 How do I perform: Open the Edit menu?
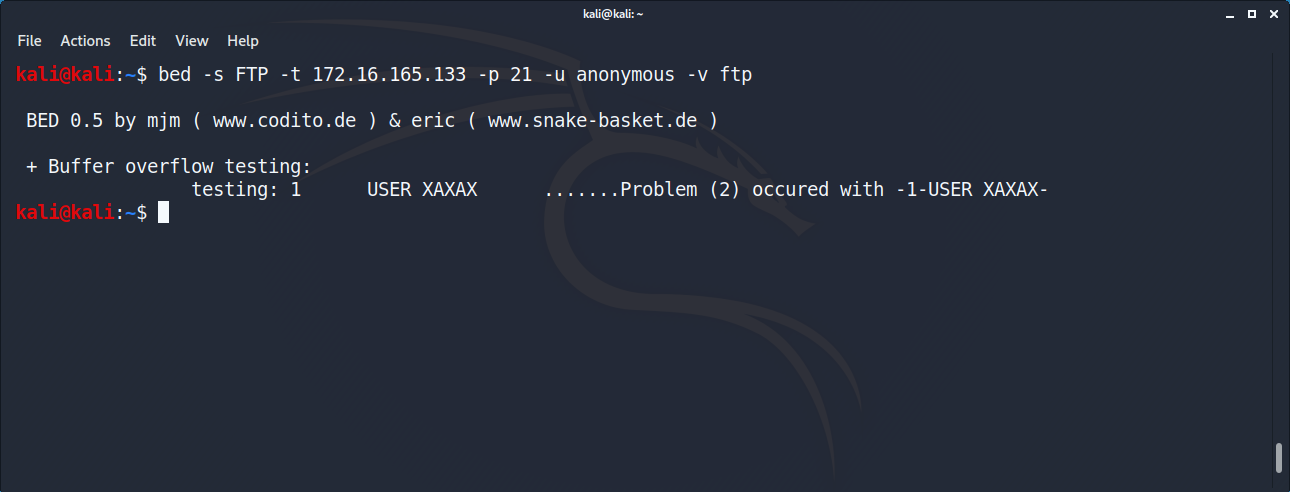pyautogui.click(x=143, y=41)
